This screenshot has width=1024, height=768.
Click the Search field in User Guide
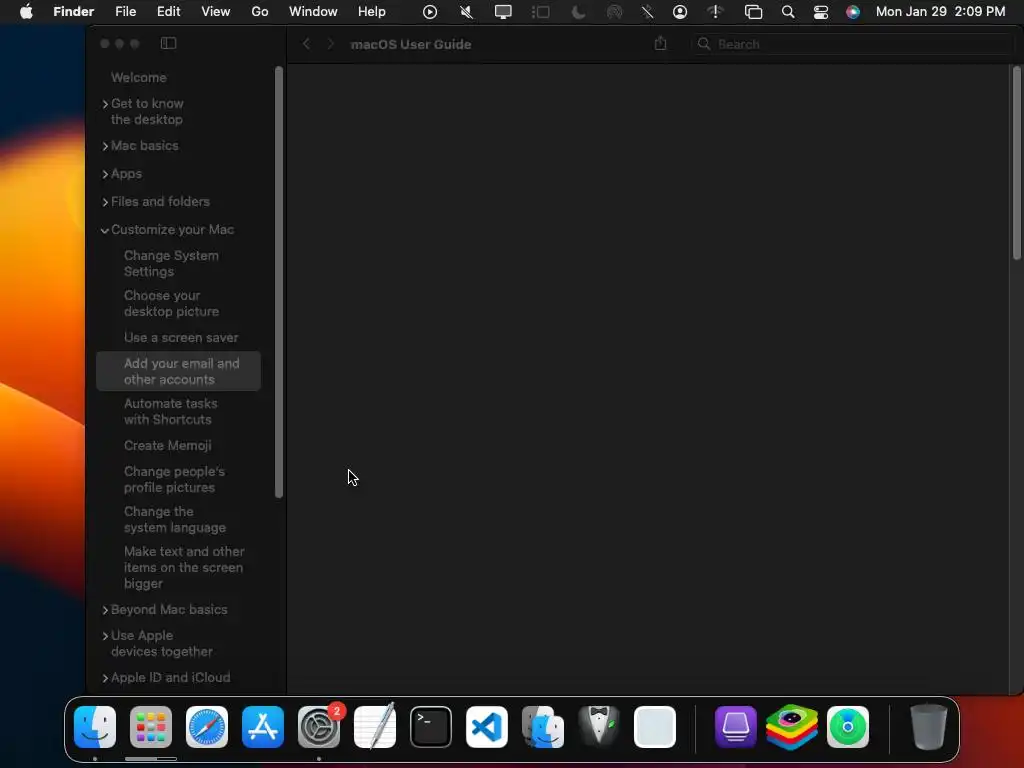click(854, 44)
